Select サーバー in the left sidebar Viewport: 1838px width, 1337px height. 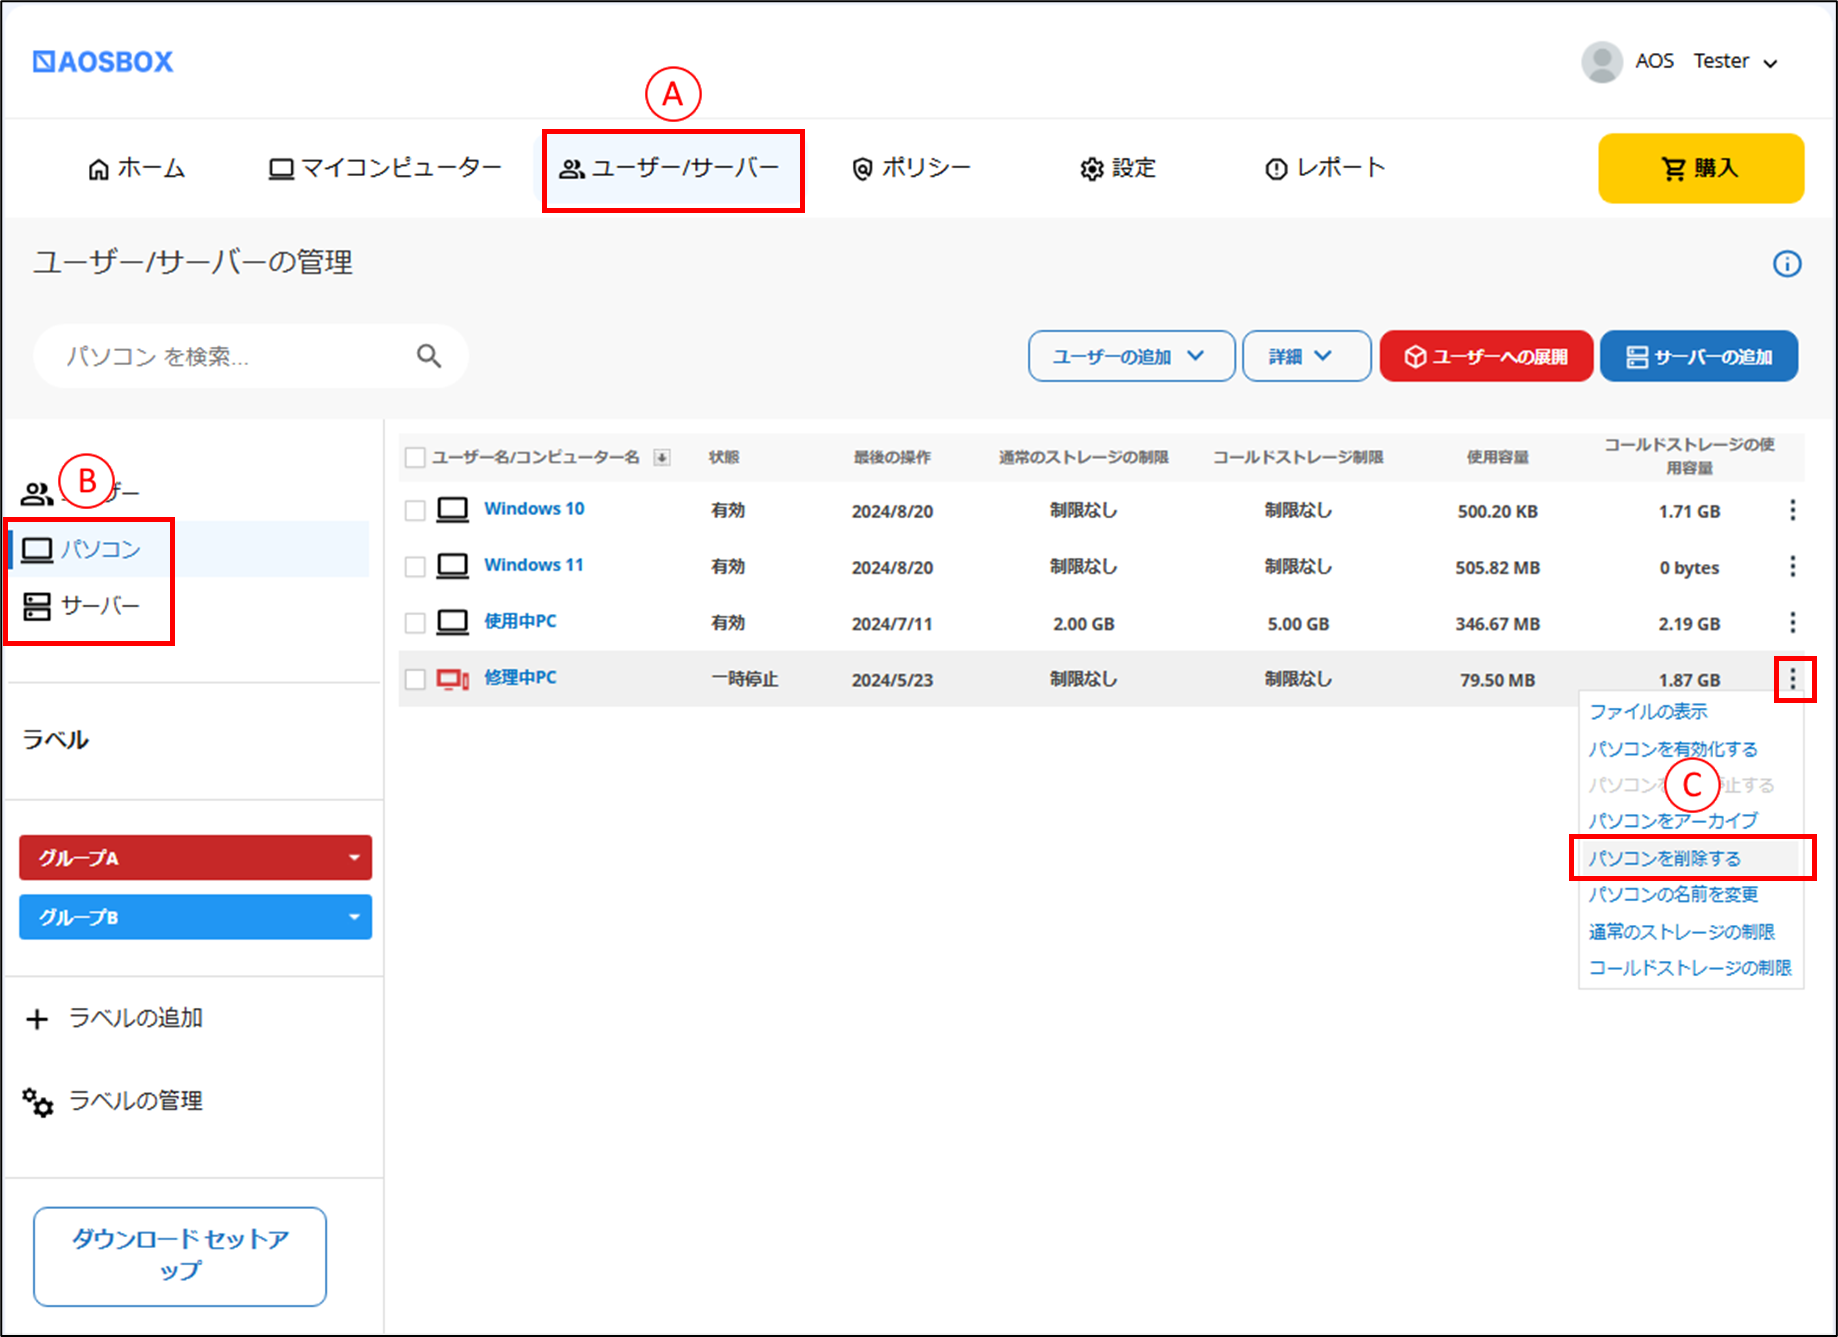pos(83,606)
